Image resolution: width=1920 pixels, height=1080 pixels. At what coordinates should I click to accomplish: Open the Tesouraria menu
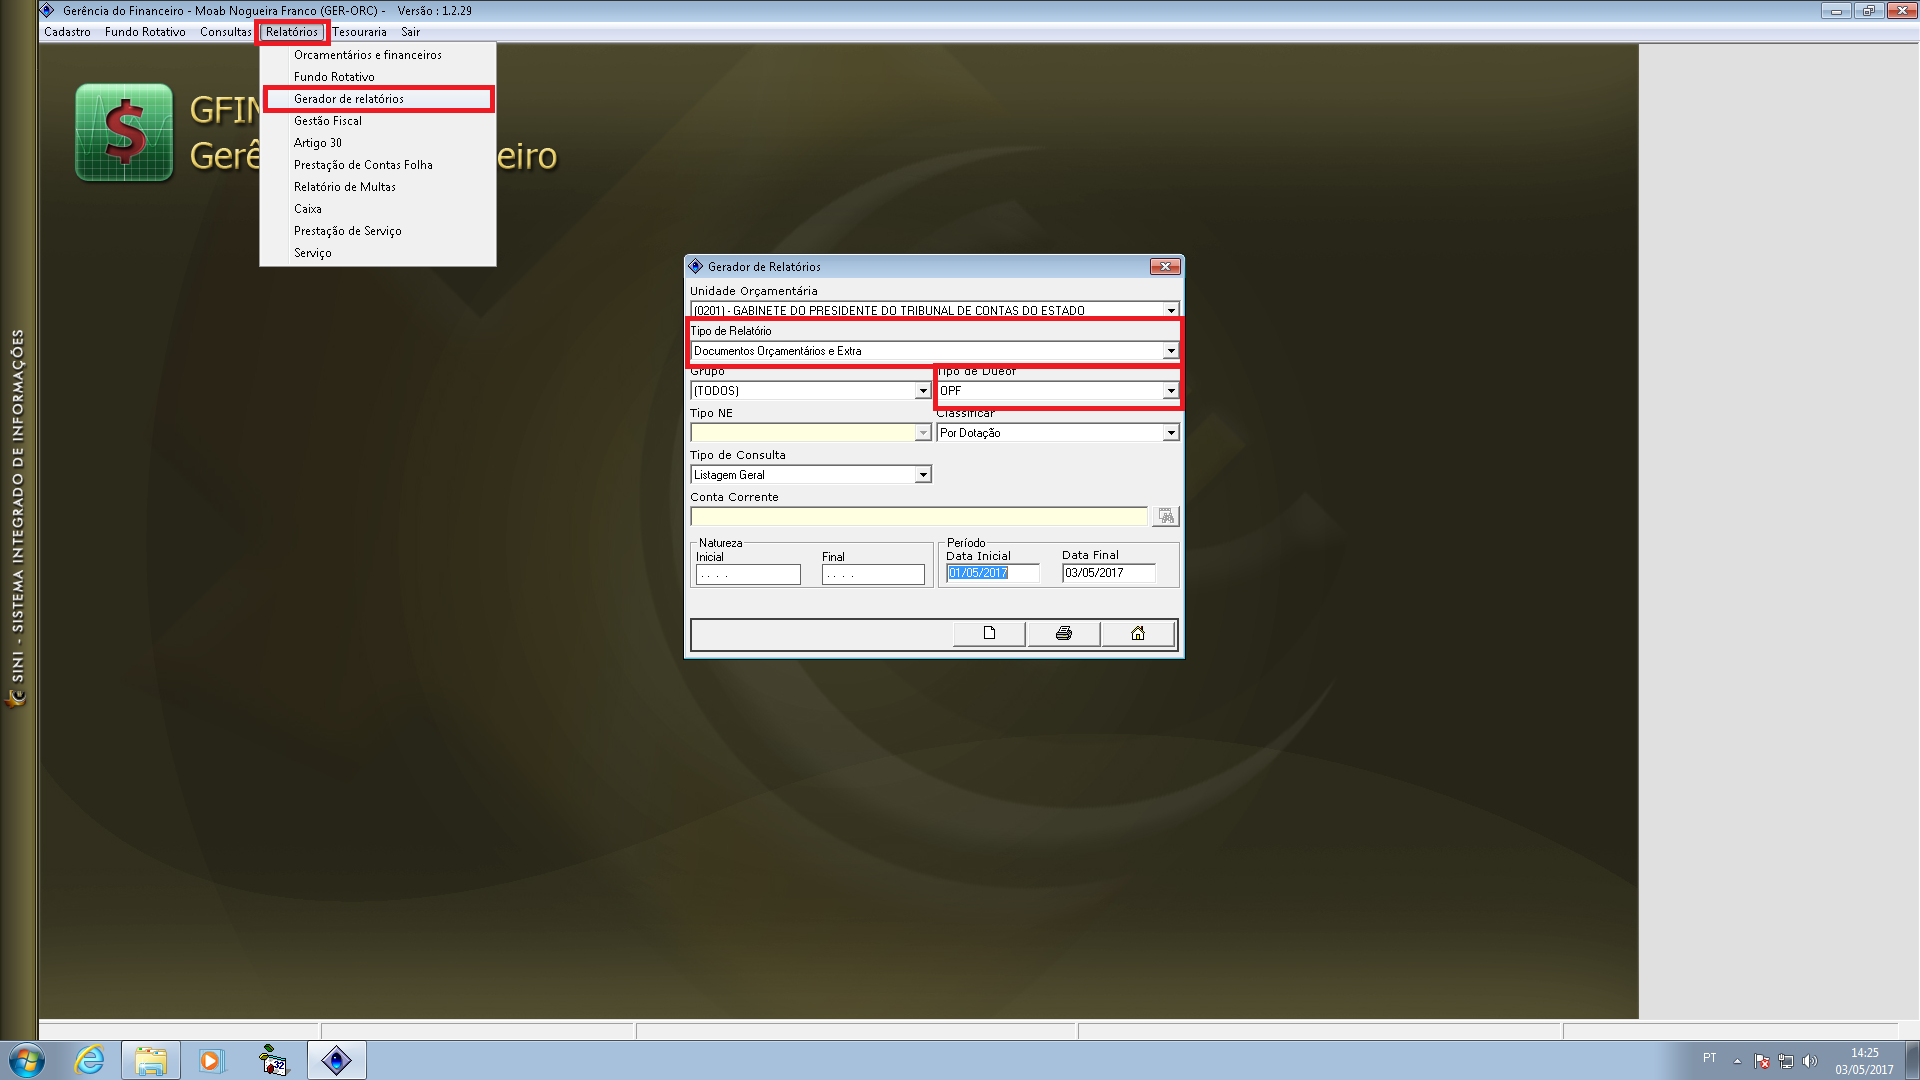359,32
